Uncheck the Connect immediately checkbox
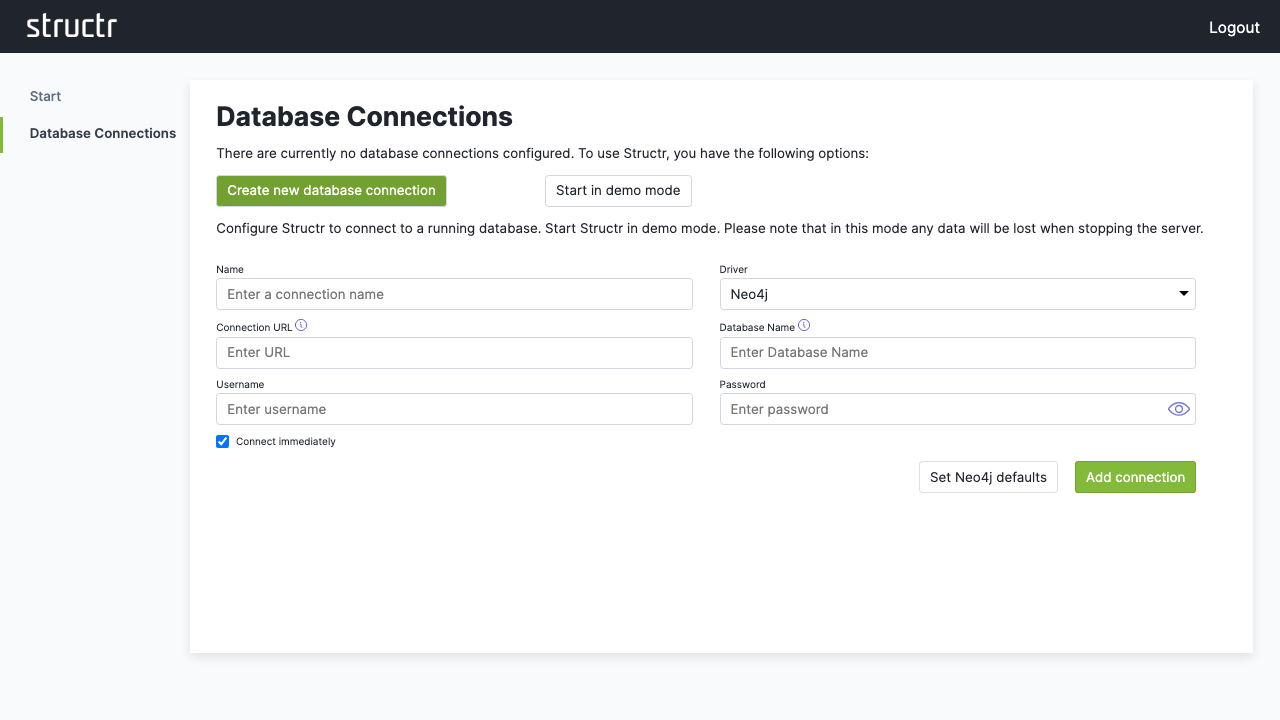Screen dimensions: 1280x720 click(x=222, y=441)
